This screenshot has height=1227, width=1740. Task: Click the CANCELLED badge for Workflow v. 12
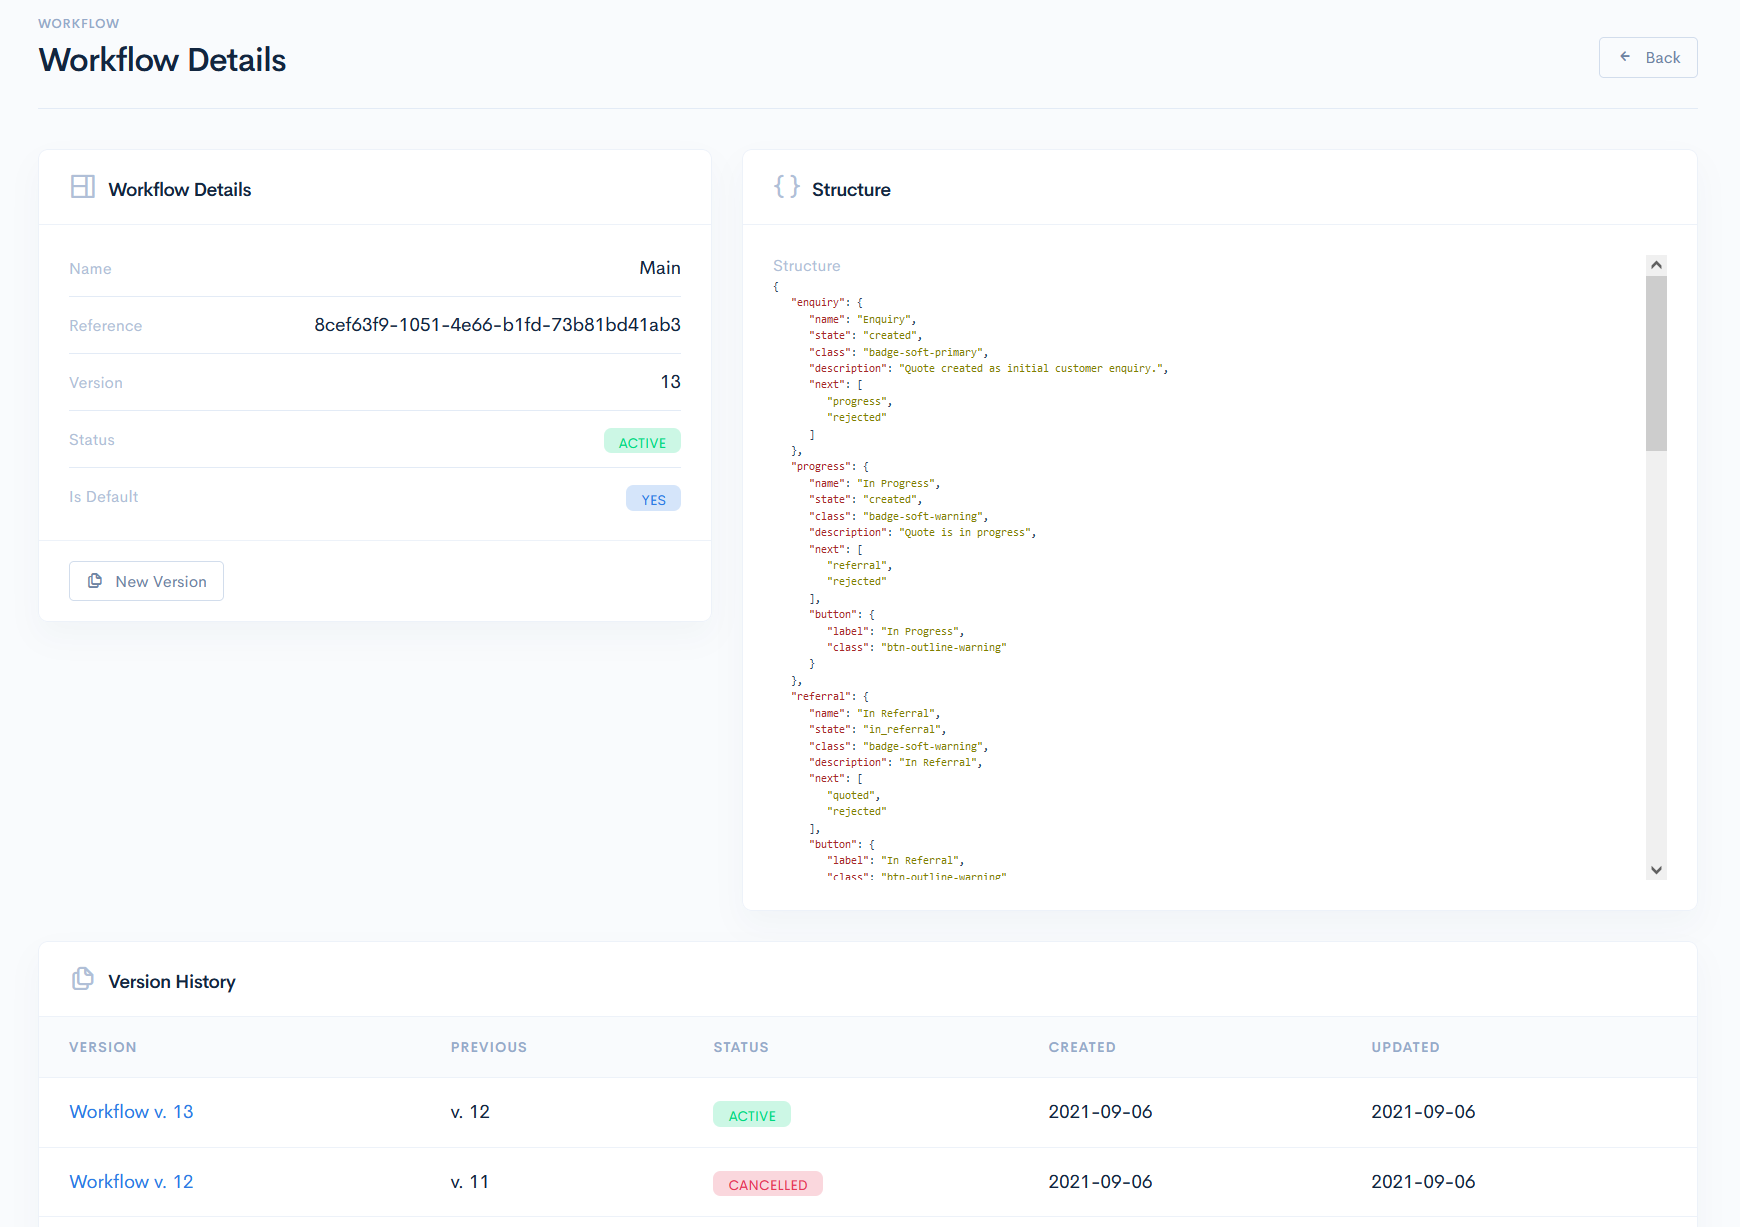(x=767, y=1183)
